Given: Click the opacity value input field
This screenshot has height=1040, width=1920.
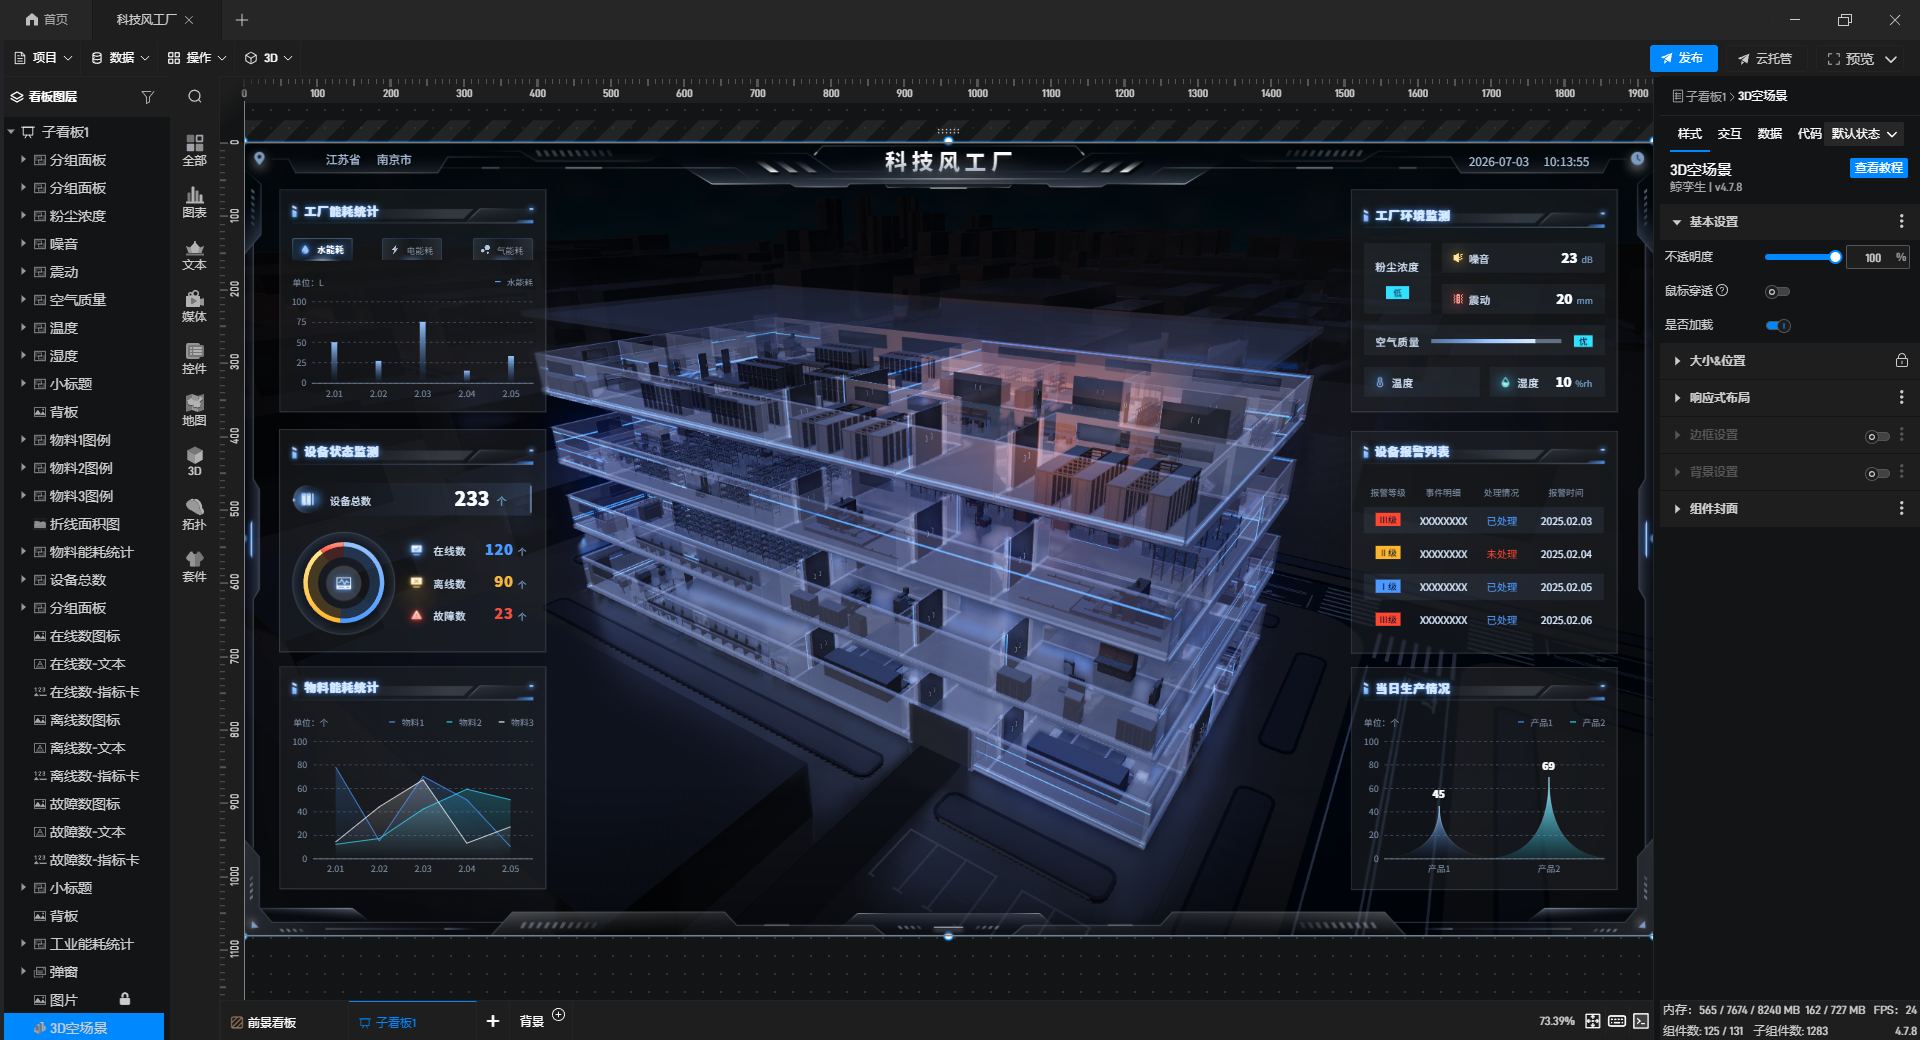Looking at the screenshot, I should tap(1872, 258).
